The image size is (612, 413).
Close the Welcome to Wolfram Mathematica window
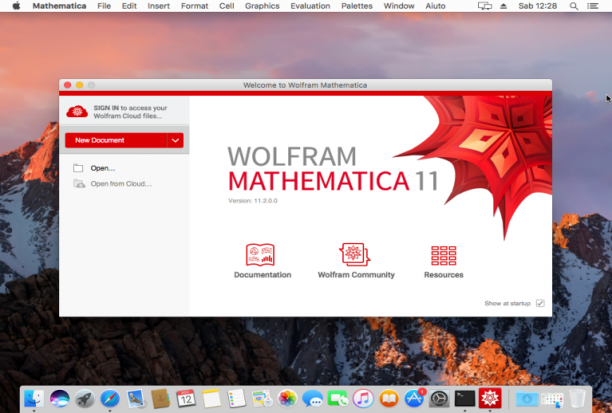(68, 85)
